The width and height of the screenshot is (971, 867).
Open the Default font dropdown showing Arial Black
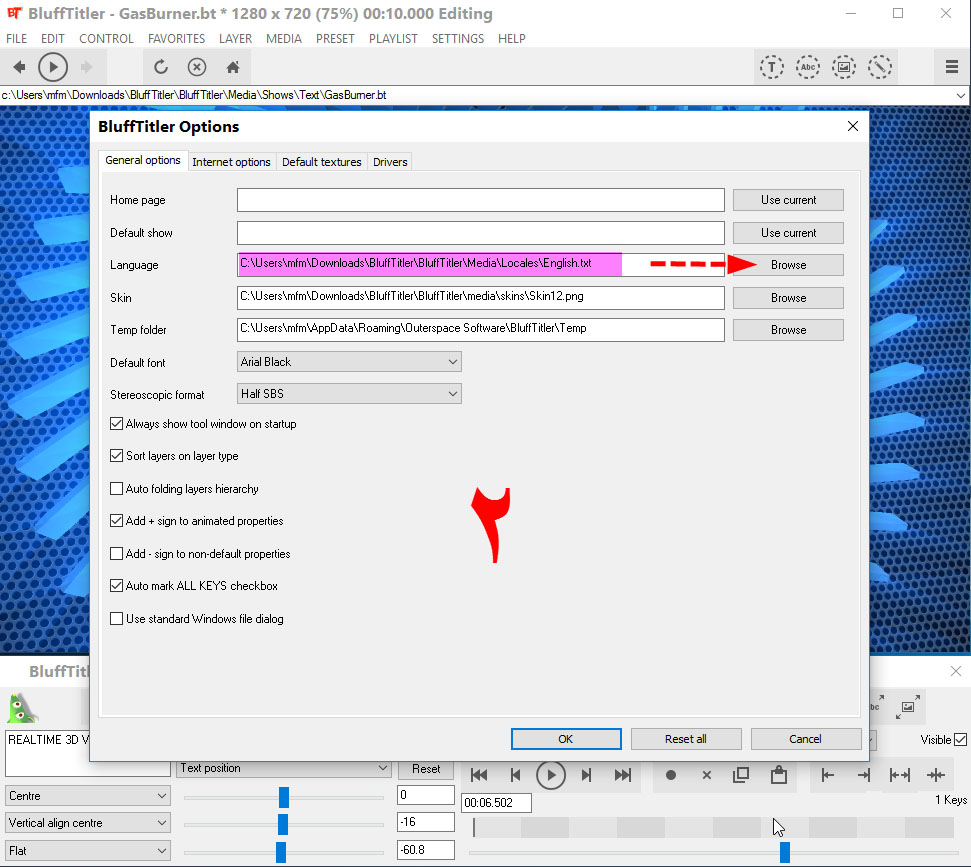[349, 362]
